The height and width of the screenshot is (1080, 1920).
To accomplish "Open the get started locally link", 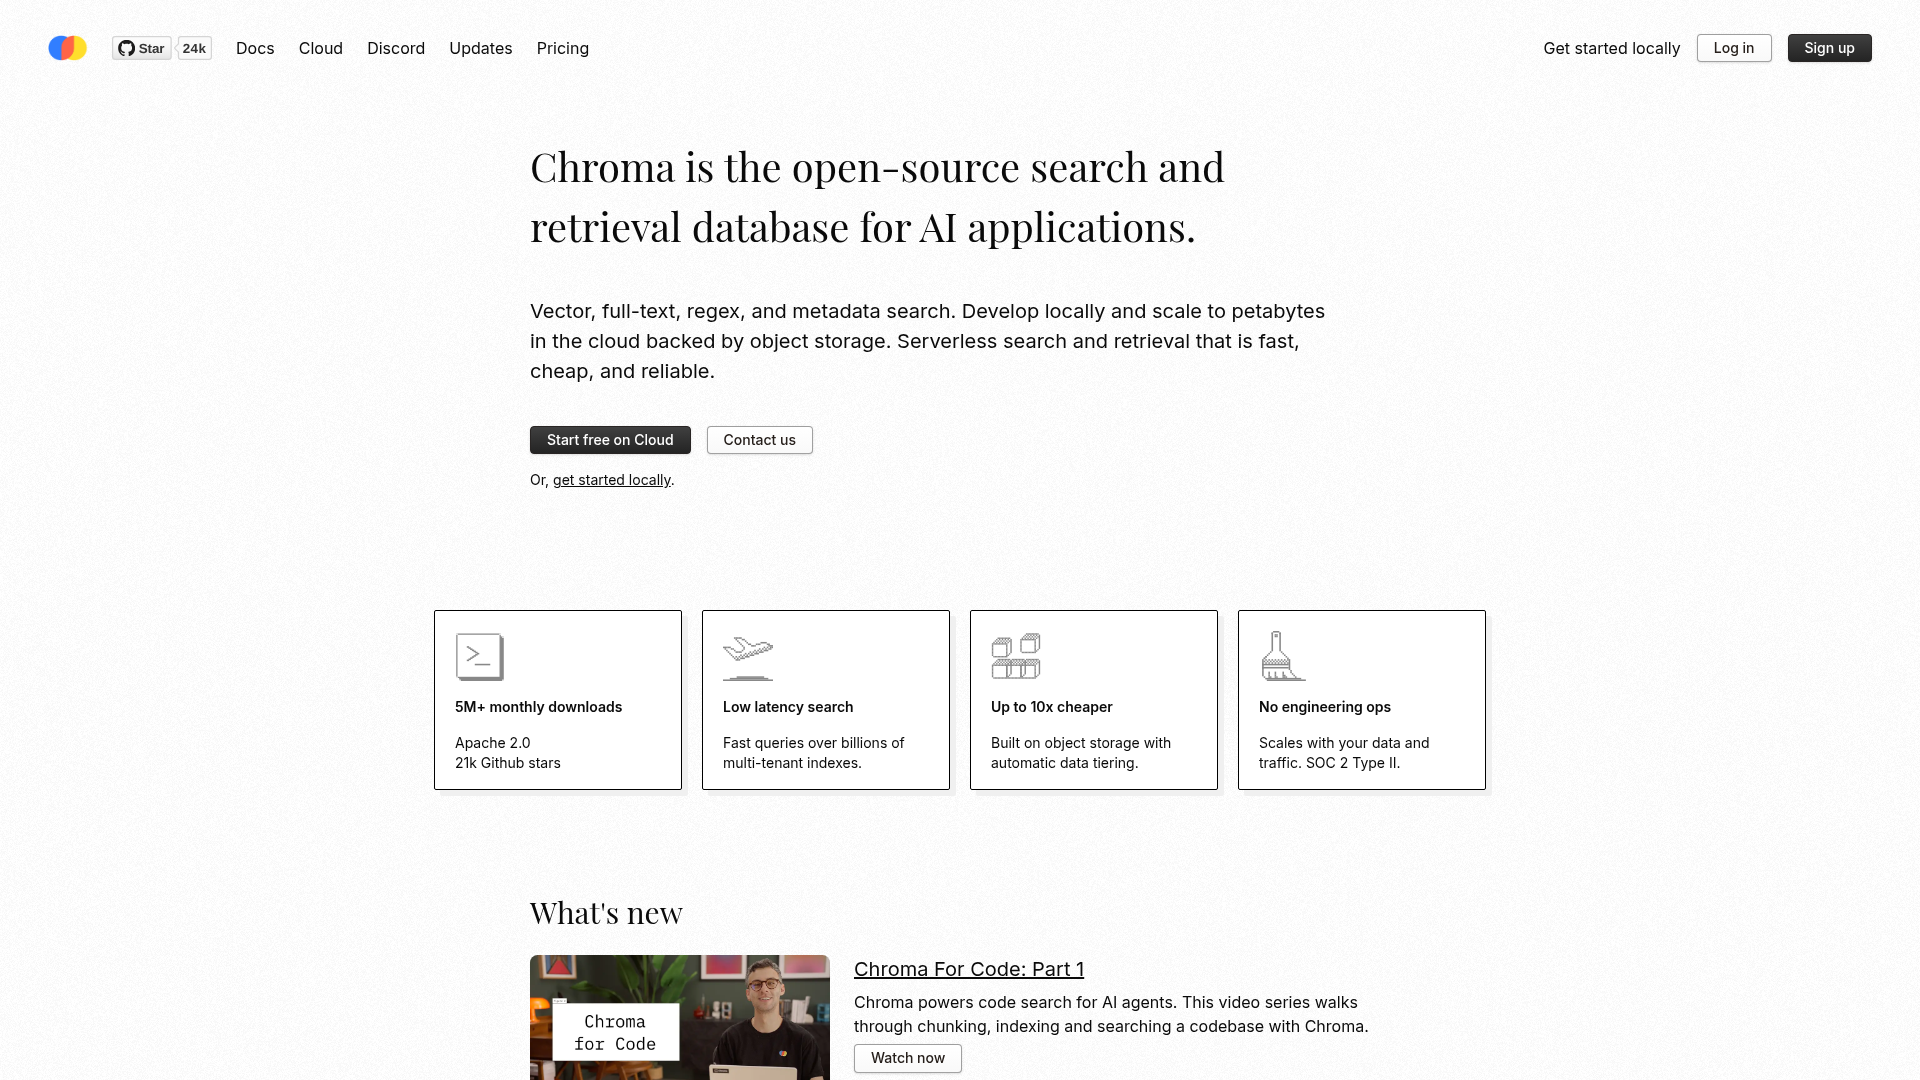I will pyautogui.click(x=611, y=480).
